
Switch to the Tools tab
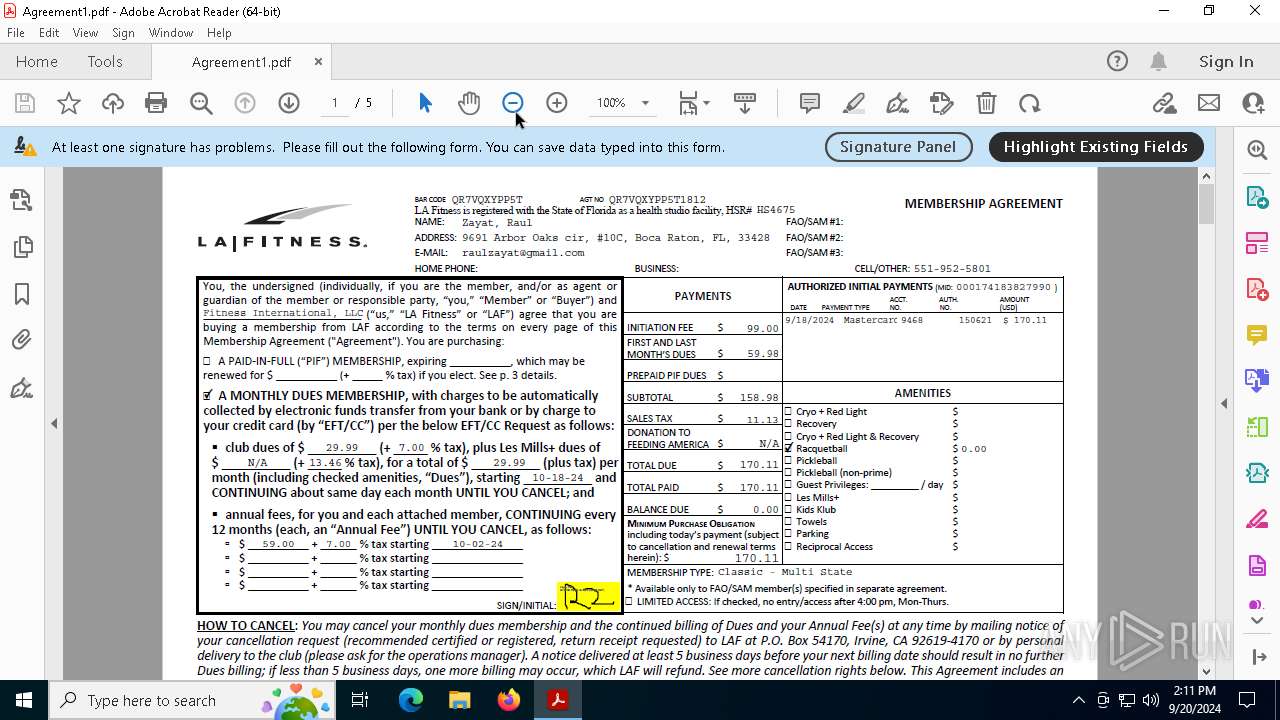105,61
